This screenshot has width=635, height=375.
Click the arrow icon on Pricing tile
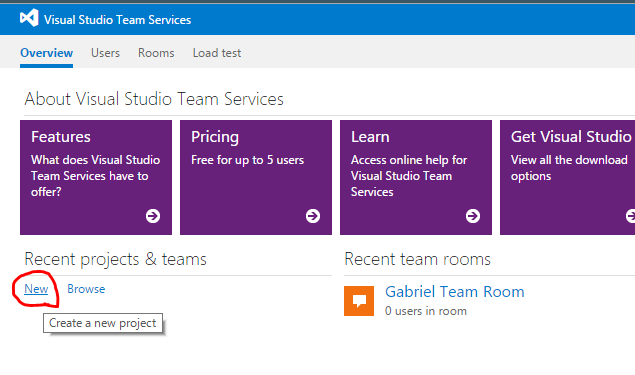(313, 216)
